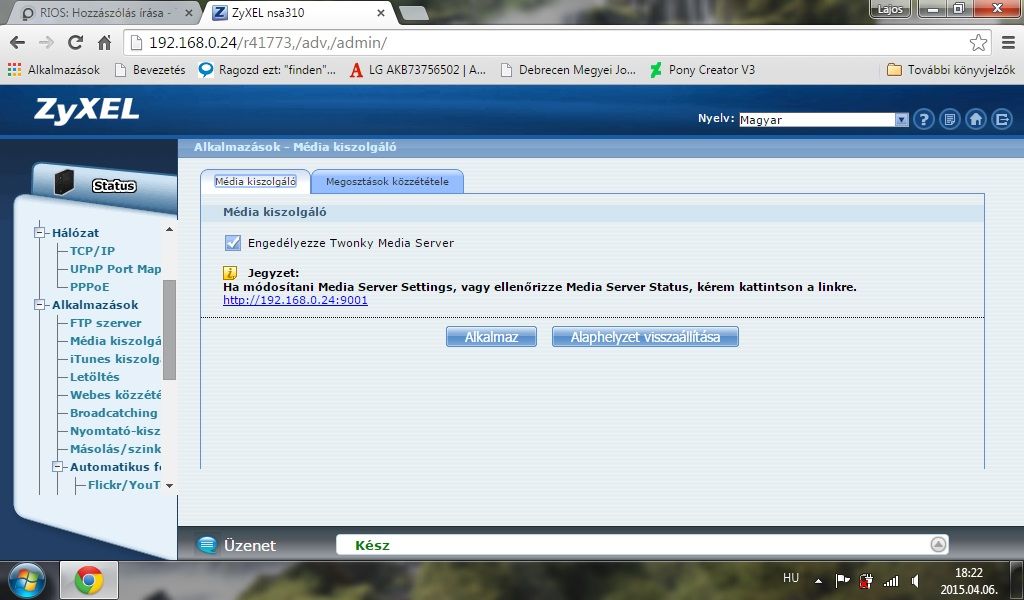
Task: Select PPPoE in the network menu
Action: click(89, 287)
